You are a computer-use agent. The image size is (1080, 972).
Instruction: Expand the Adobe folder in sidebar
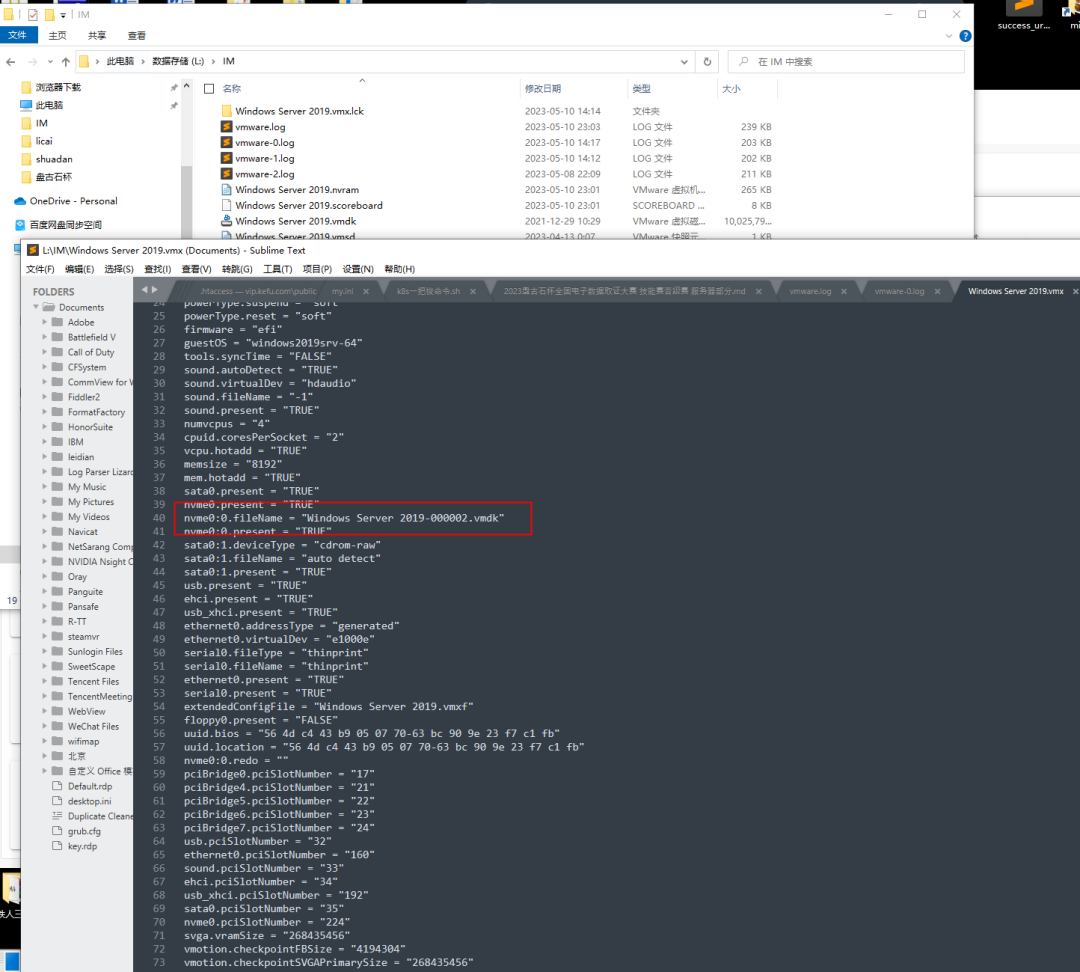45,322
